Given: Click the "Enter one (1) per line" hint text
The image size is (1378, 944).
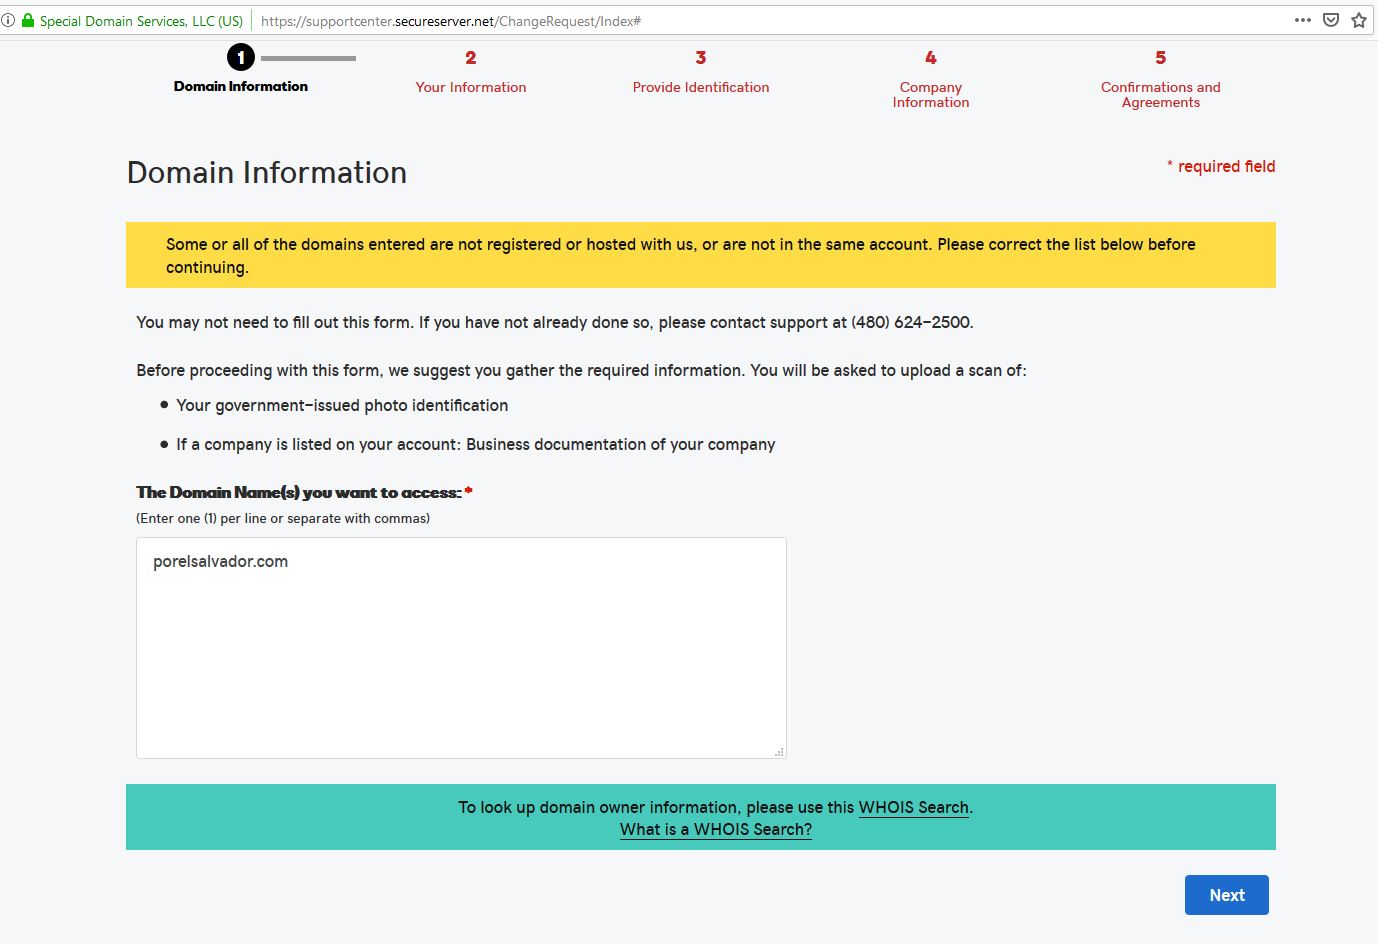Looking at the screenshot, I should coord(283,518).
